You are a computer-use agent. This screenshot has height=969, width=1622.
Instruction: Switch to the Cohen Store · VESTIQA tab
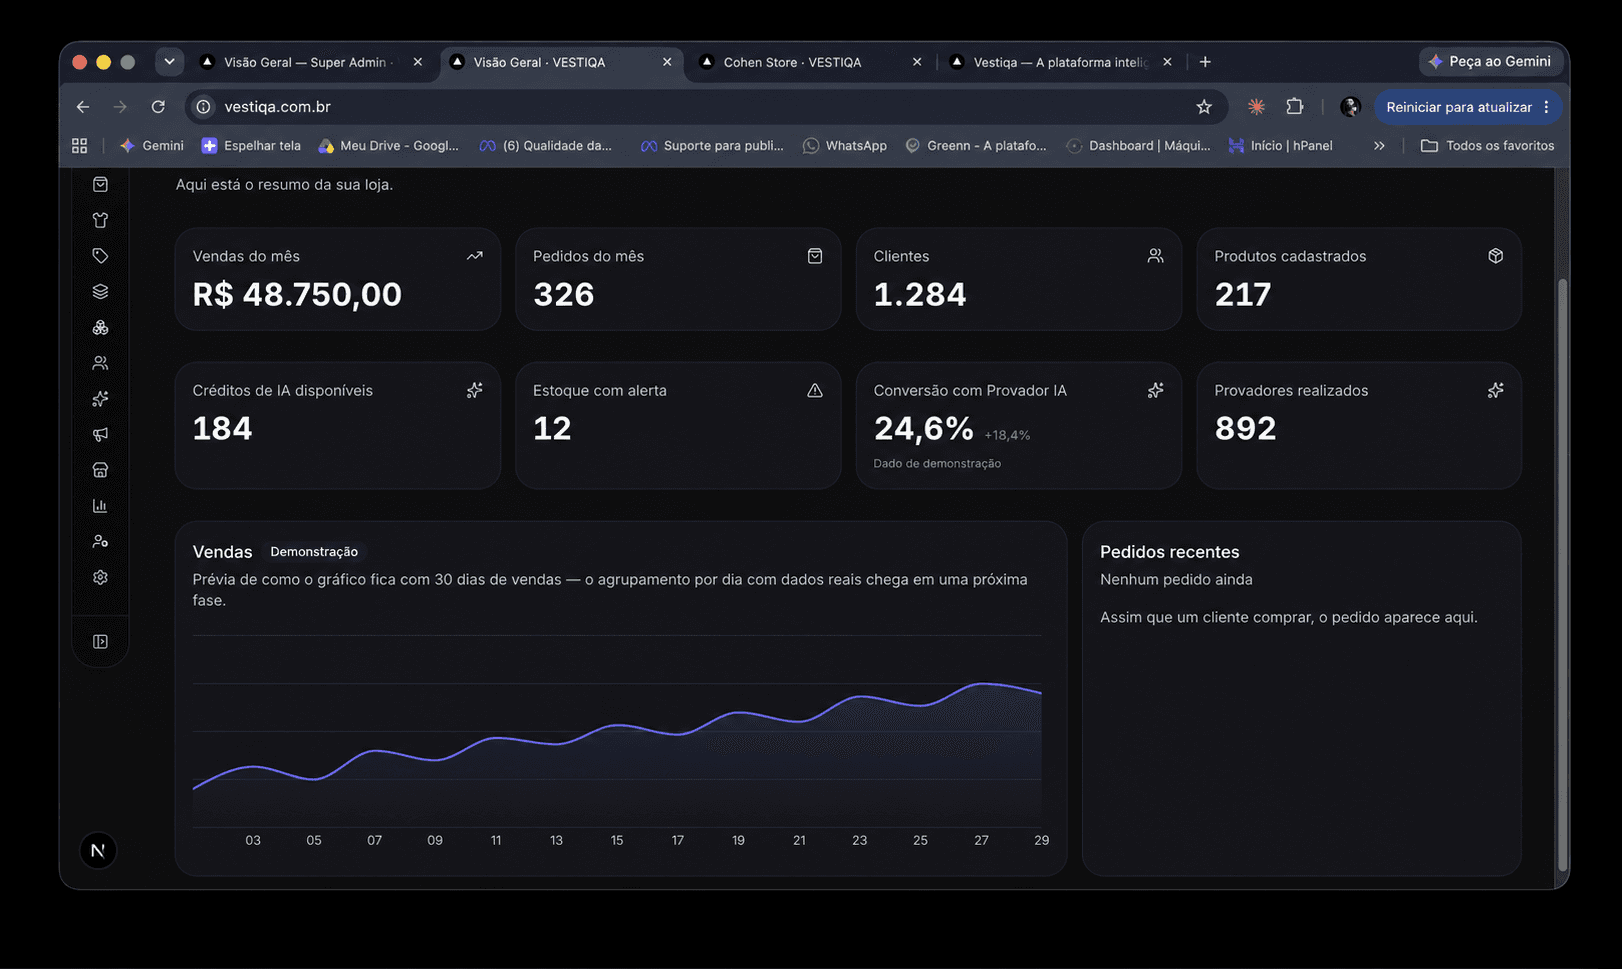pos(812,62)
